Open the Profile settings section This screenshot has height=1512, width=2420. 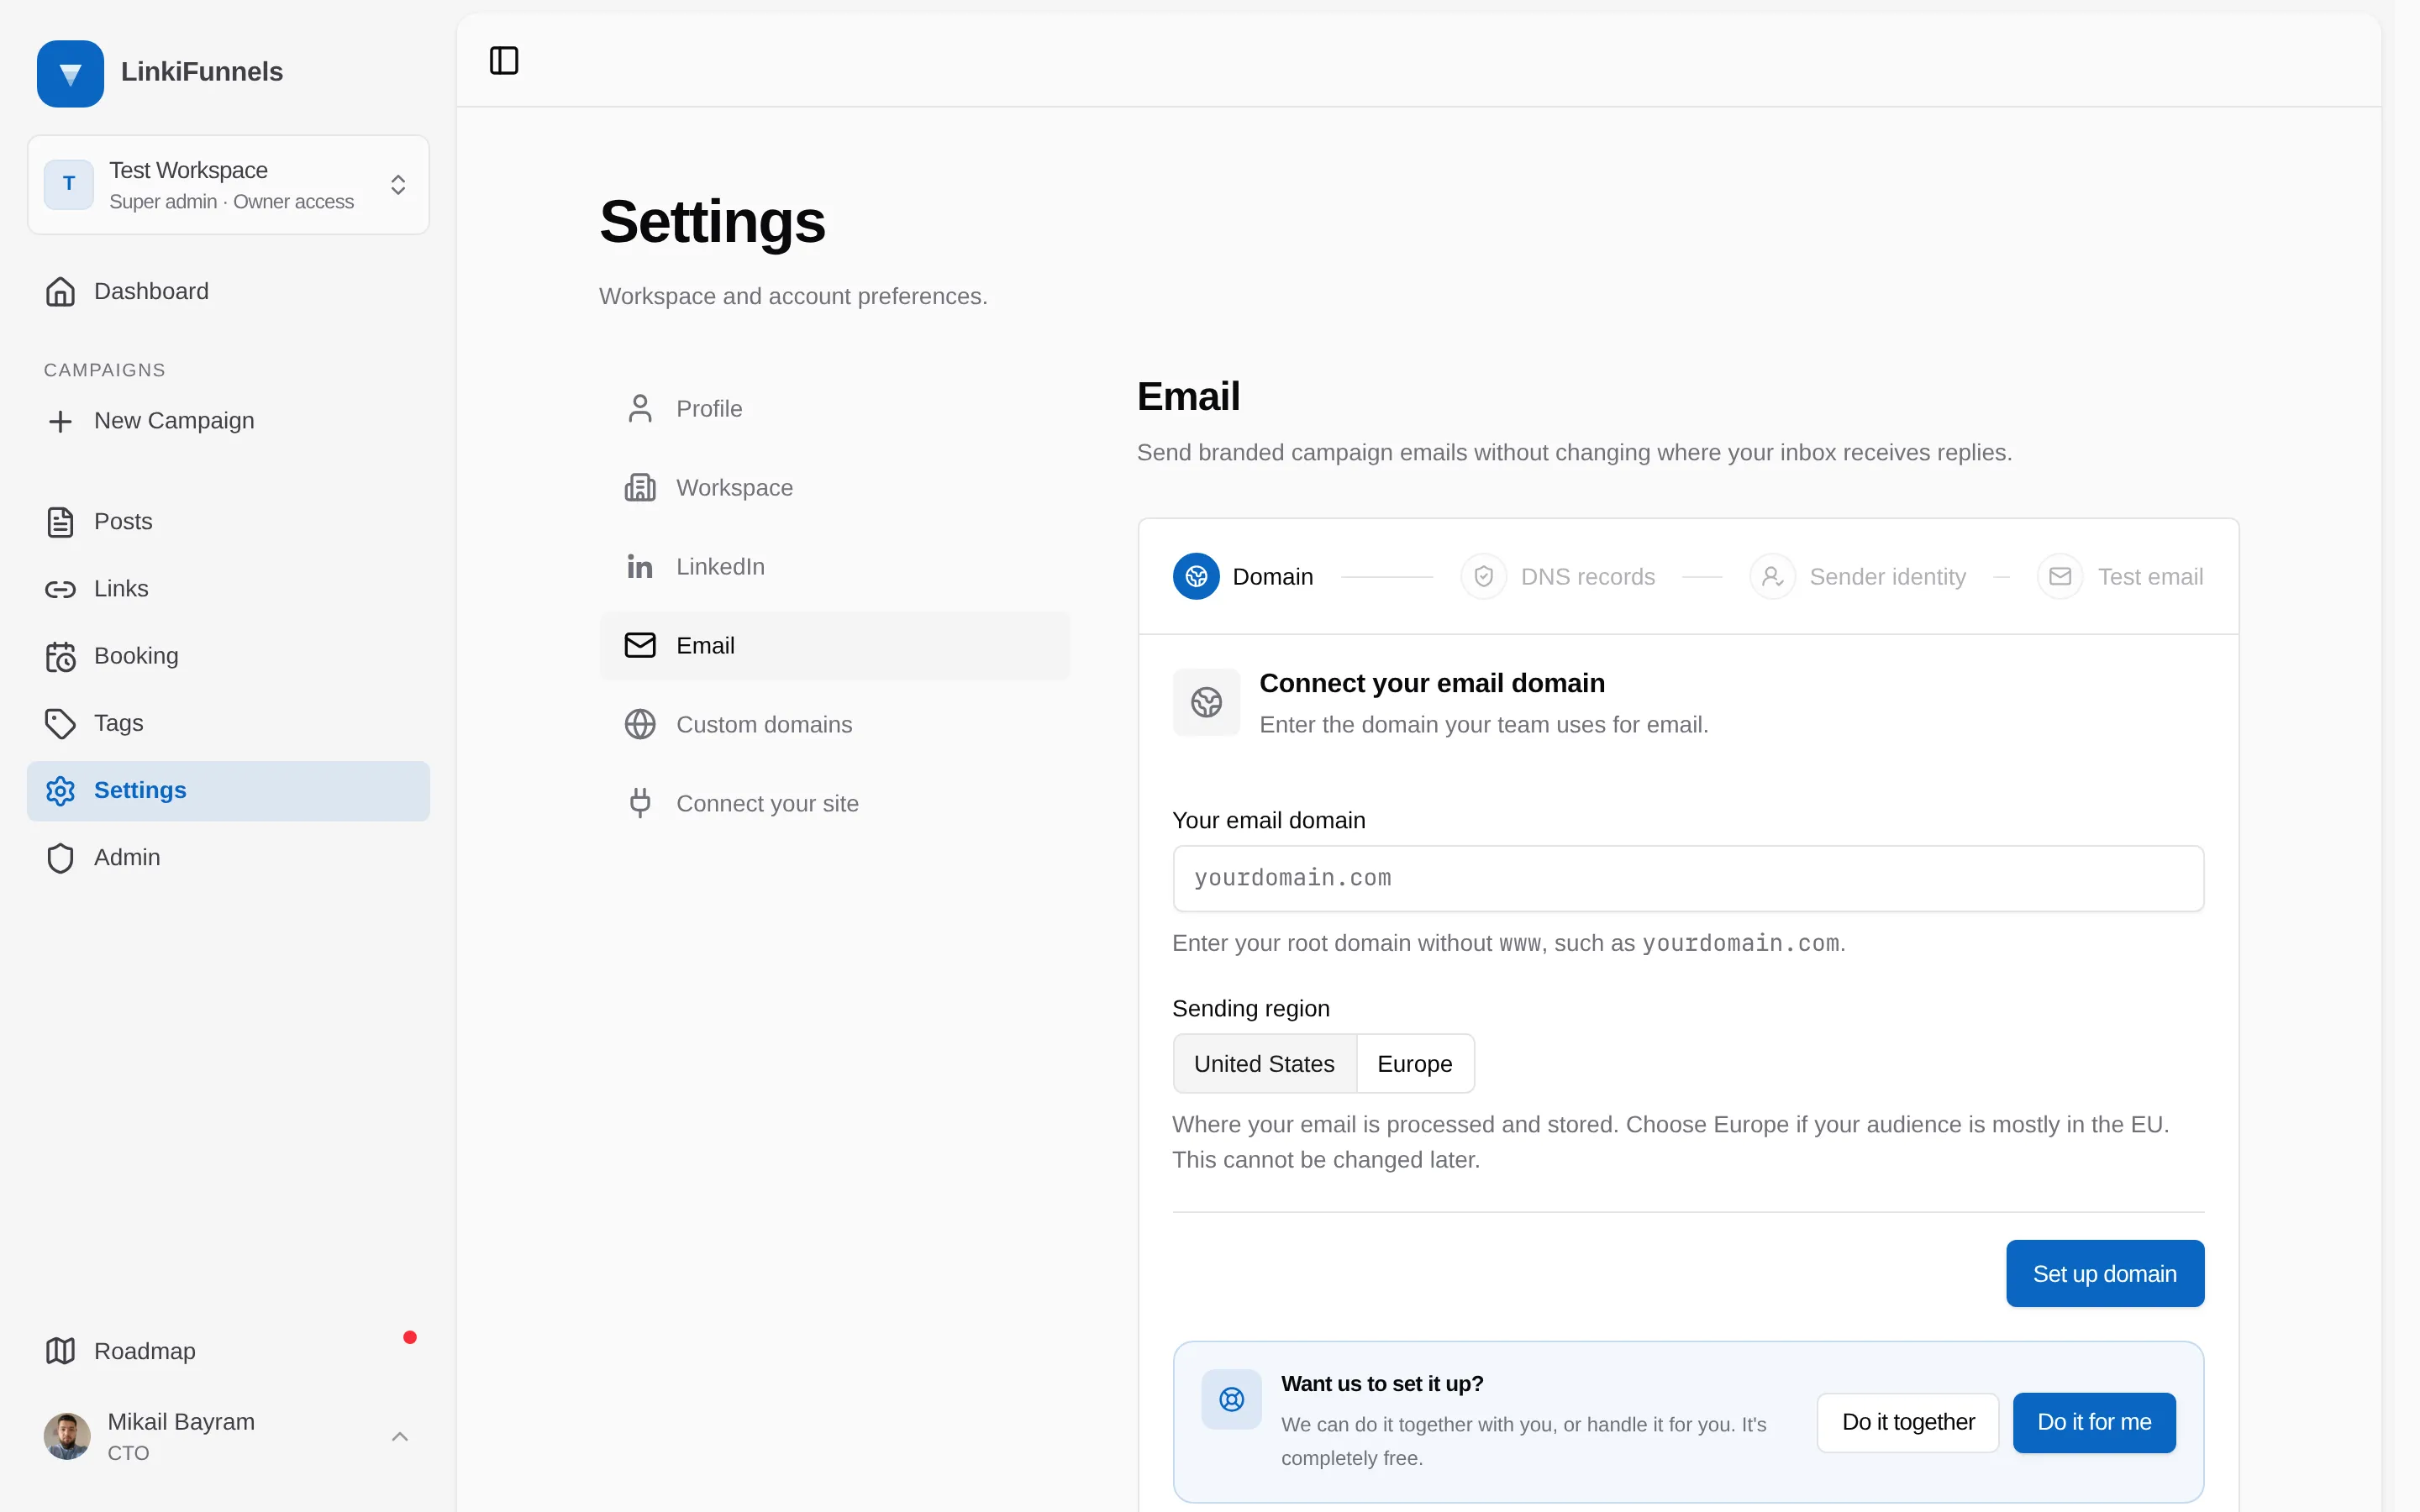point(834,409)
